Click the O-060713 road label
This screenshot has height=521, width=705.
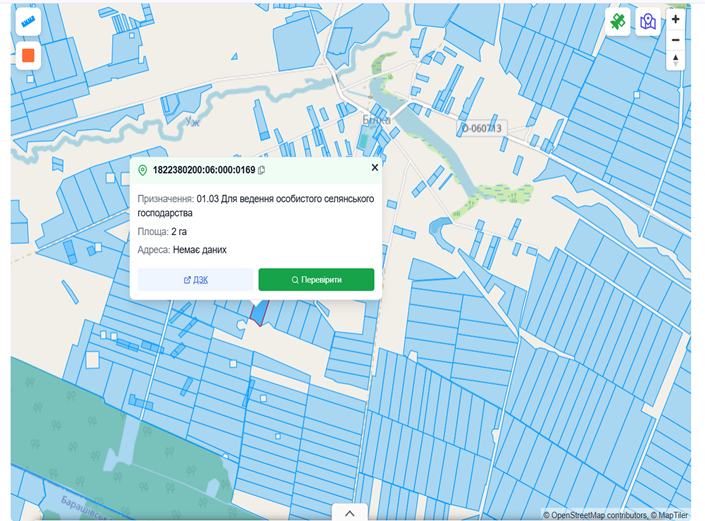(x=482, y=129)
